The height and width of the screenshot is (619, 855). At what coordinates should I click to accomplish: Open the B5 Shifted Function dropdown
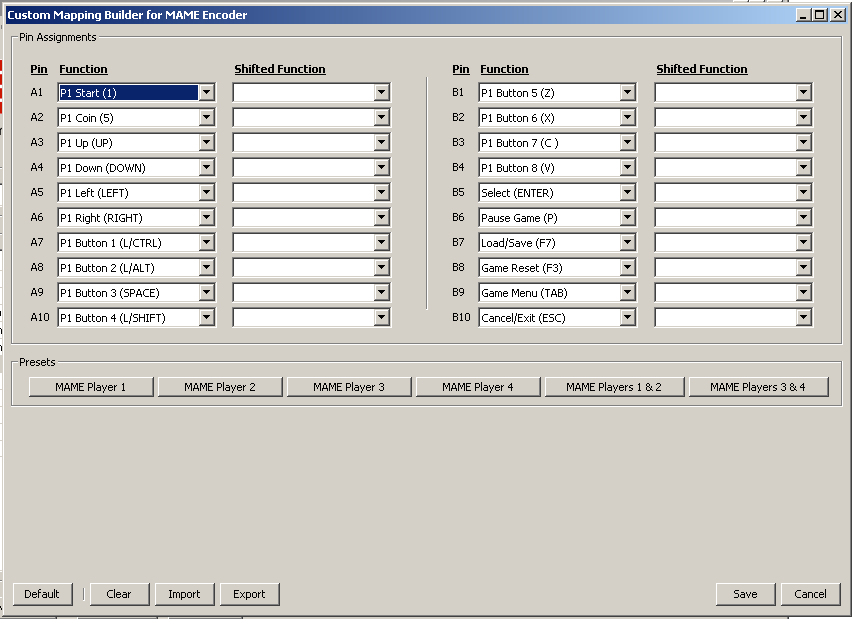(803, 193)
